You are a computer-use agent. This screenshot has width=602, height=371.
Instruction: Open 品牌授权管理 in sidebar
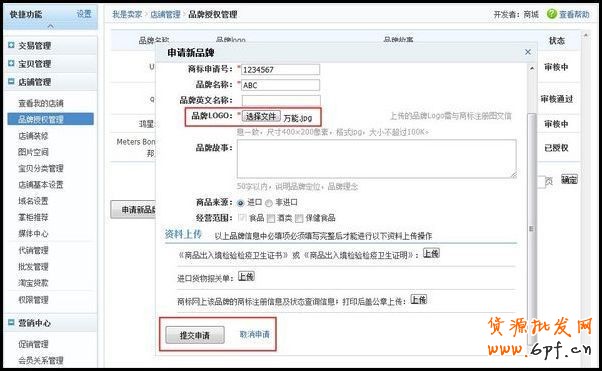pyautogui.click(x=50, y=119)
